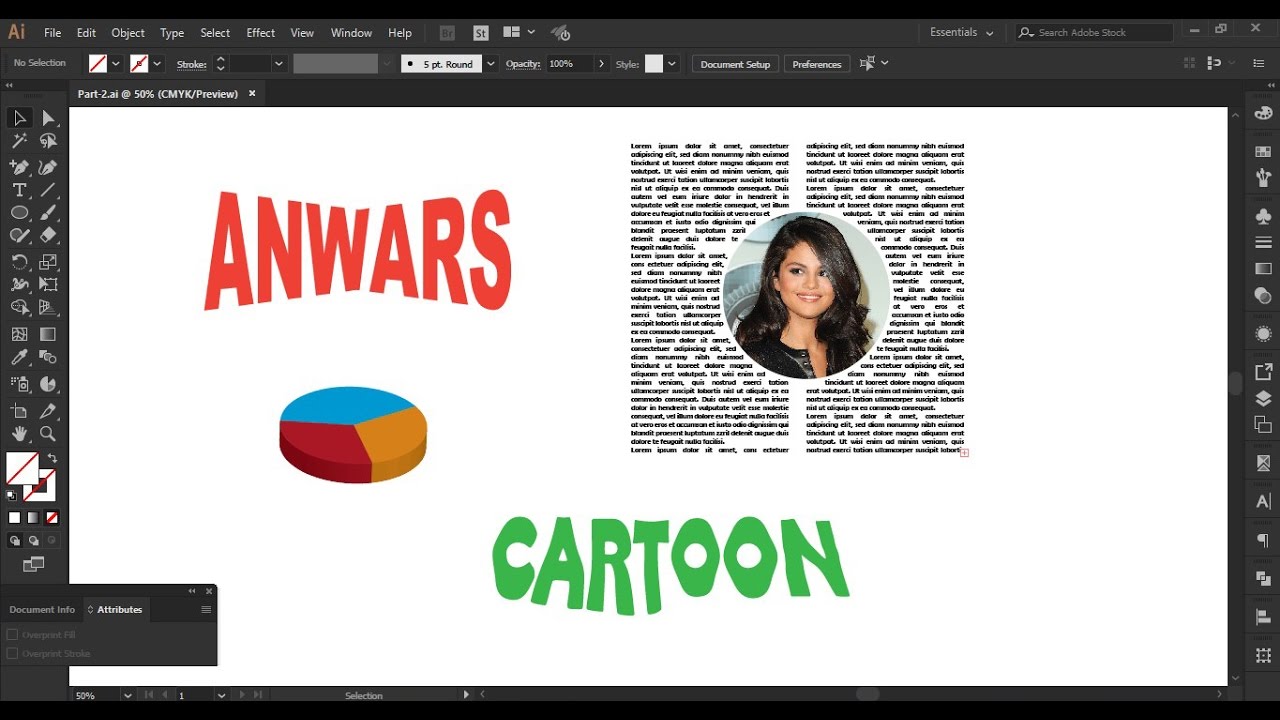Open the Paragraph panel icon

coord(1263,541)
